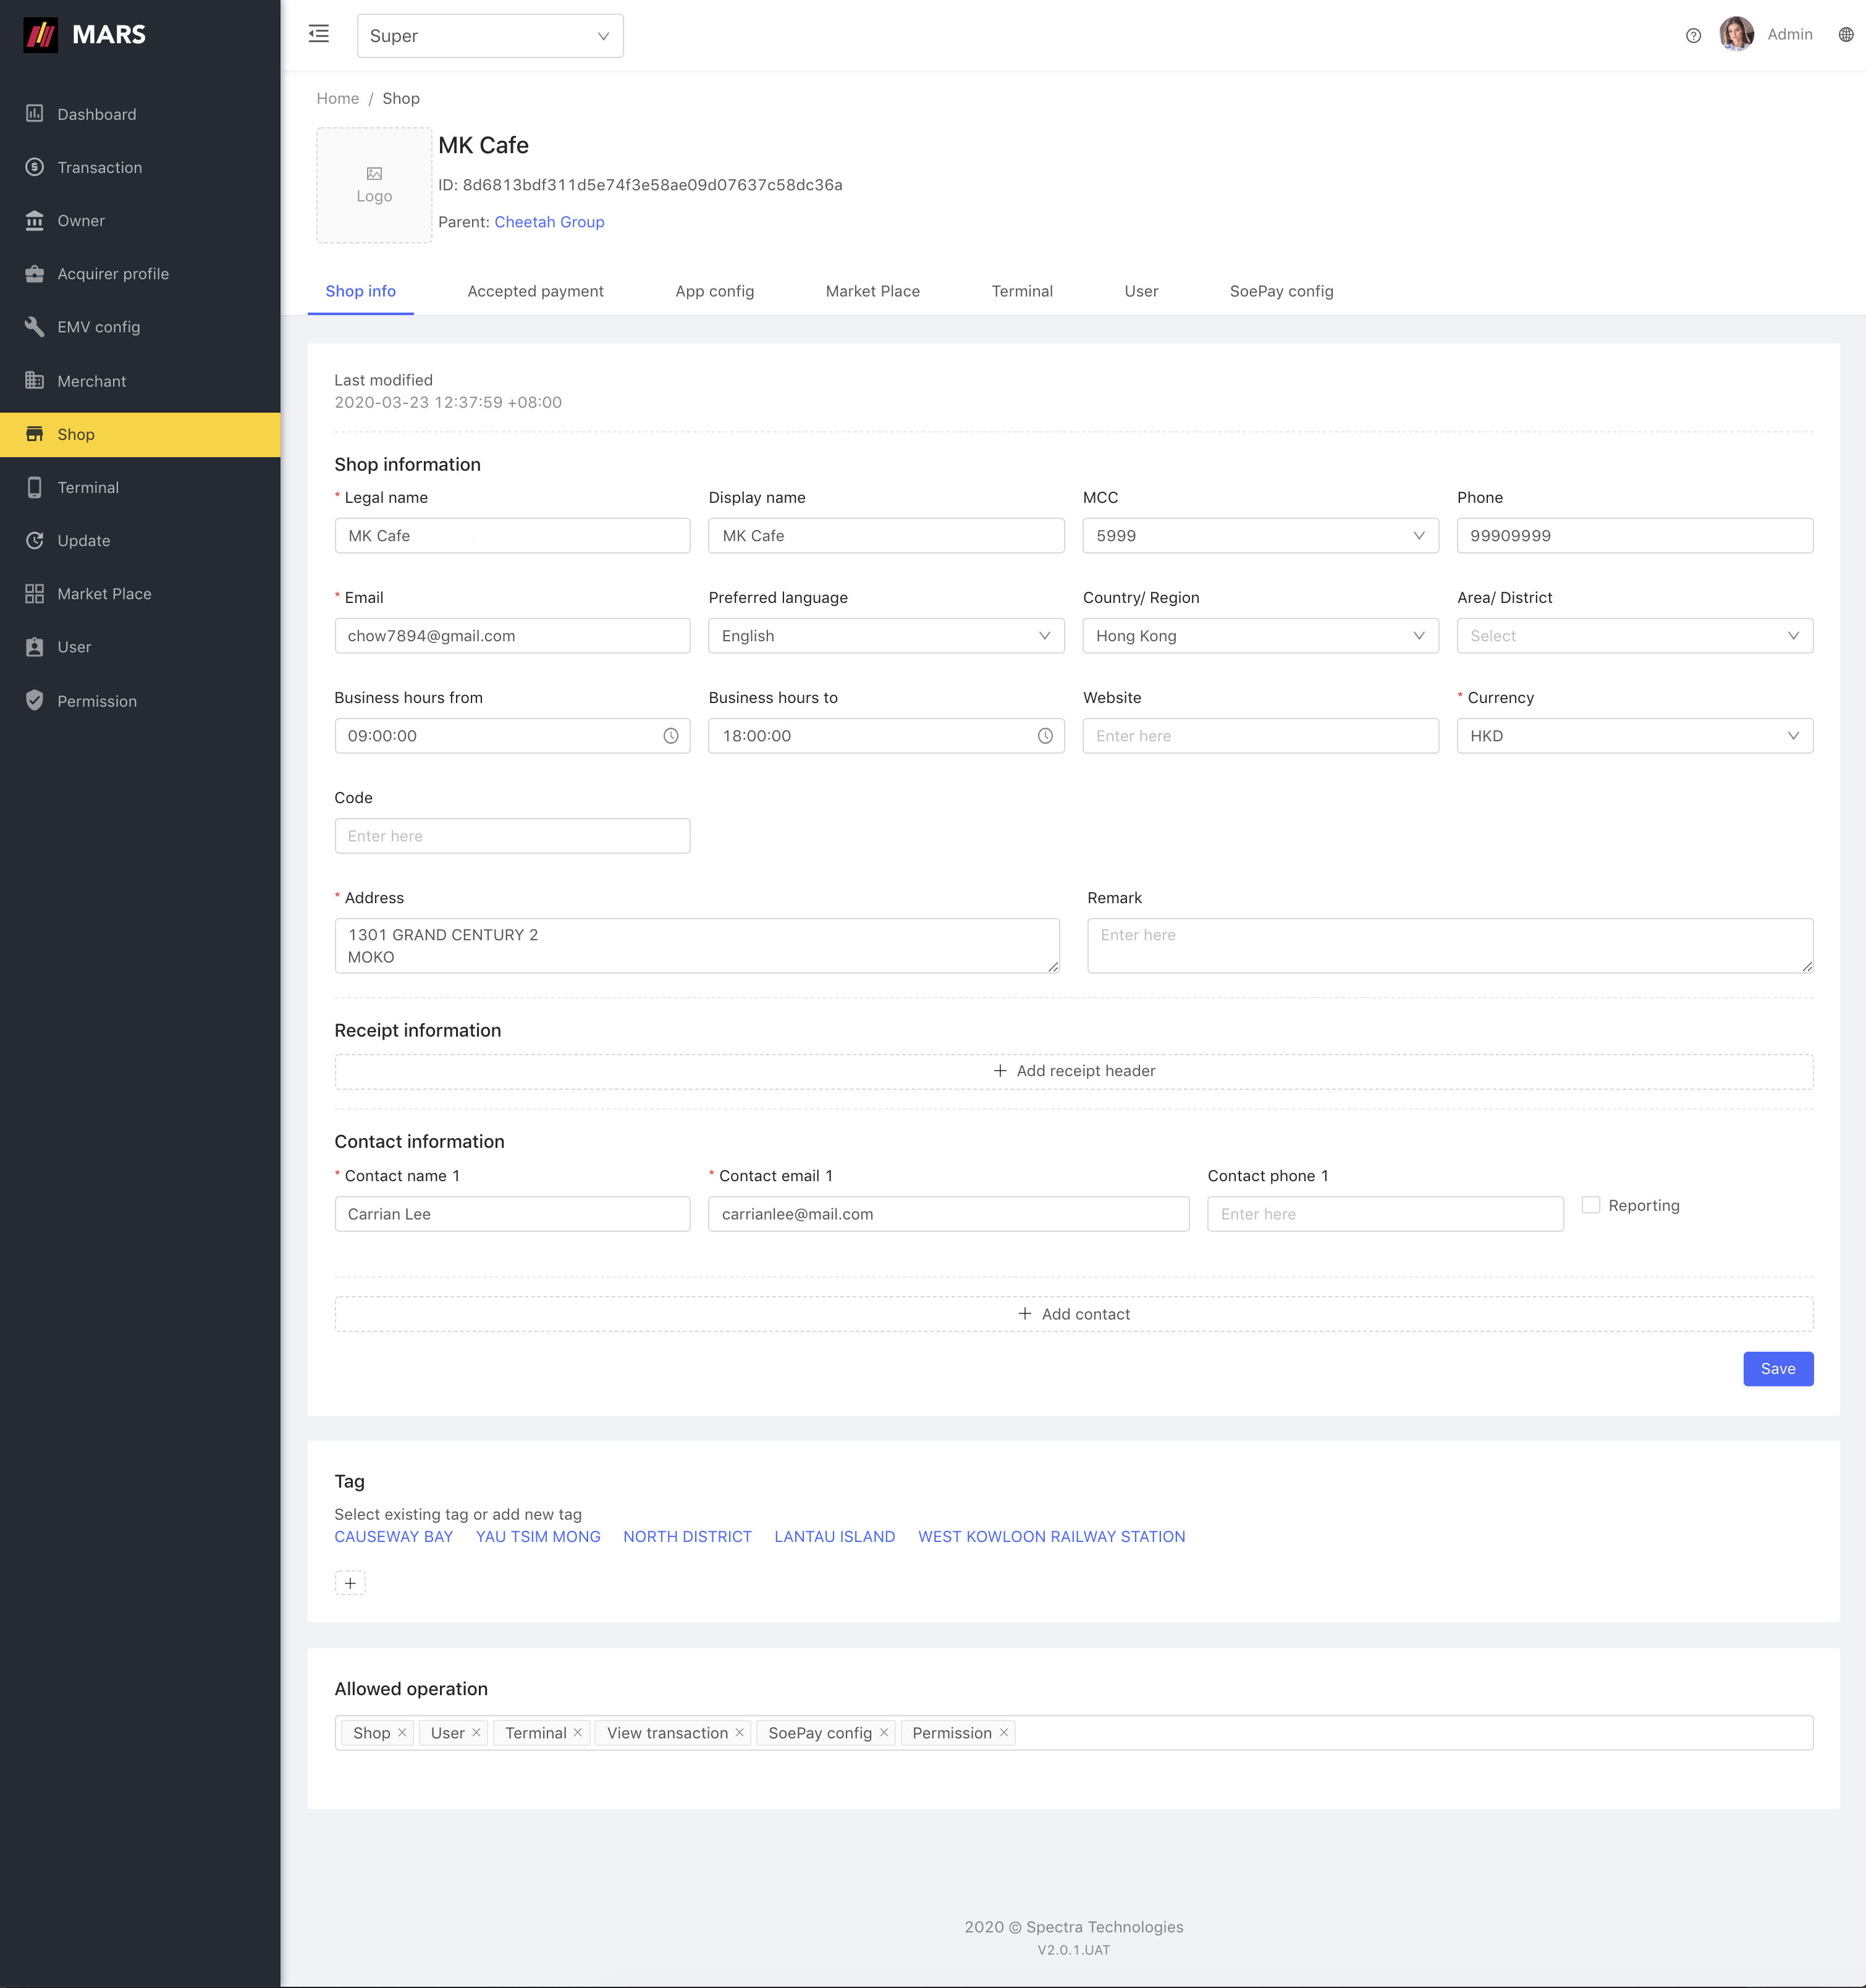Enable the Reporting checkbox
Screen dimensions: 1866x1988
pos(1590,1205)
